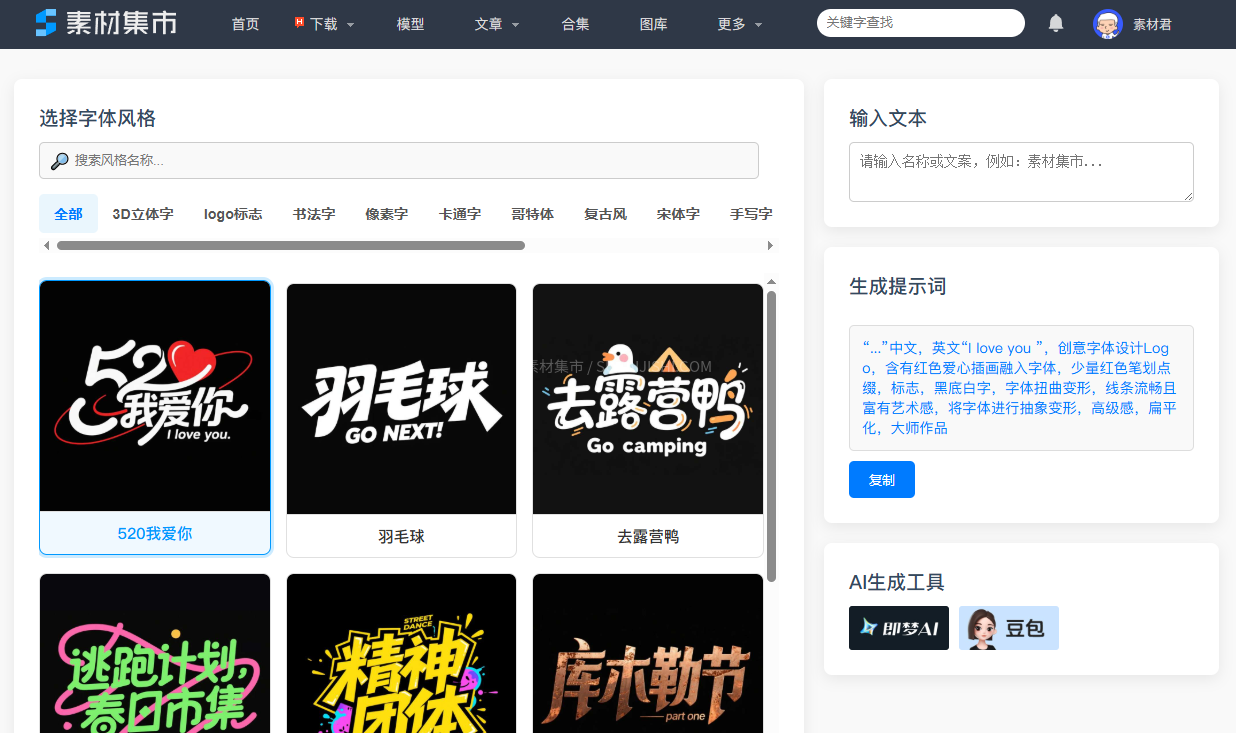The width and height of the screenshot is (1236, 733).
Task: Click the tab strip right scroll arrow
Action: [770, 245]
